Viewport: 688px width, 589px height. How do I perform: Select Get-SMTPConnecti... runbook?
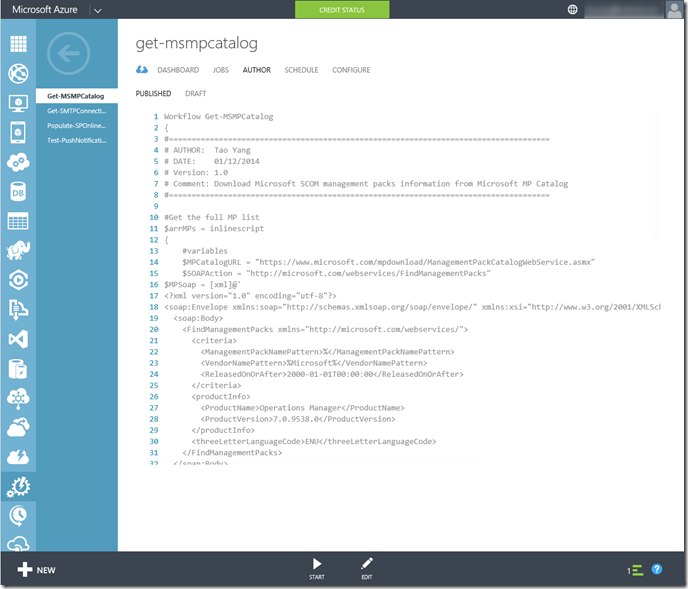[76, 111]
